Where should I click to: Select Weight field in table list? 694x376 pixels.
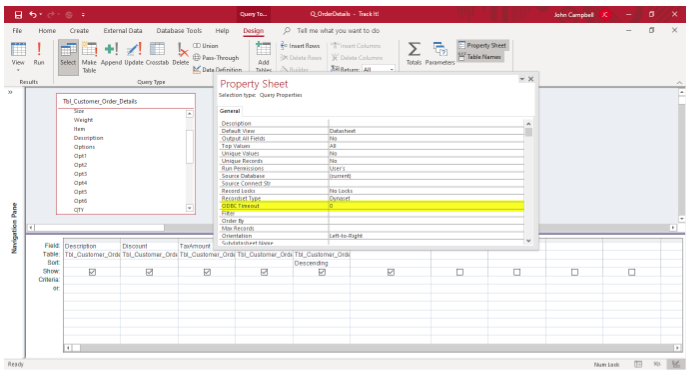[83, 120]
